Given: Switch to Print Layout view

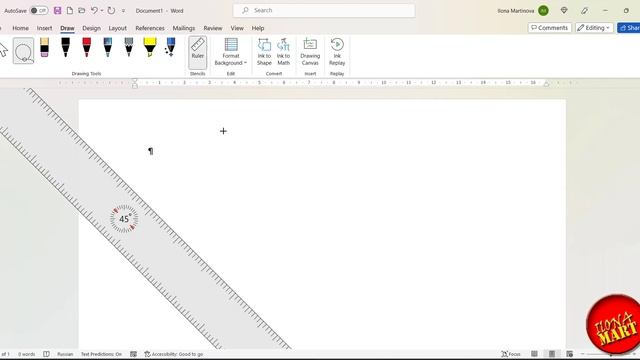Looking at the screenshot, I should pos(552,354).
